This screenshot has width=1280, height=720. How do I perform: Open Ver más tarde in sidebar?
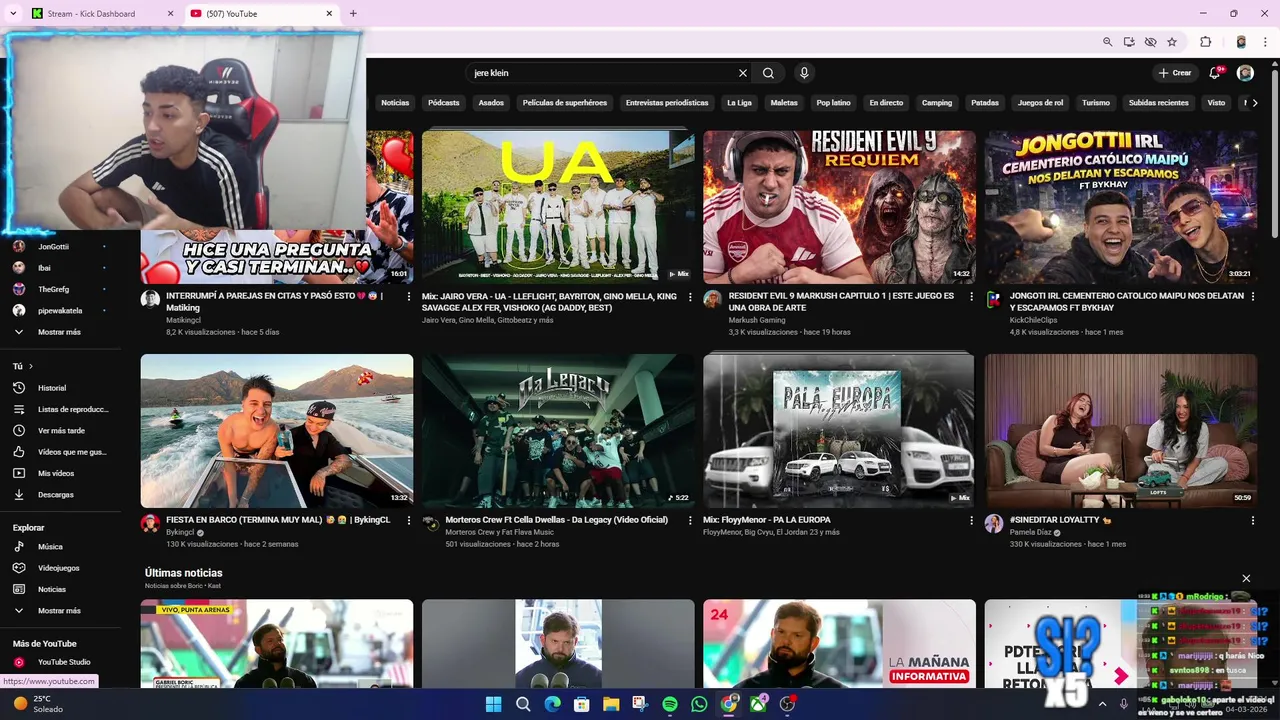[x=60, y=430]
